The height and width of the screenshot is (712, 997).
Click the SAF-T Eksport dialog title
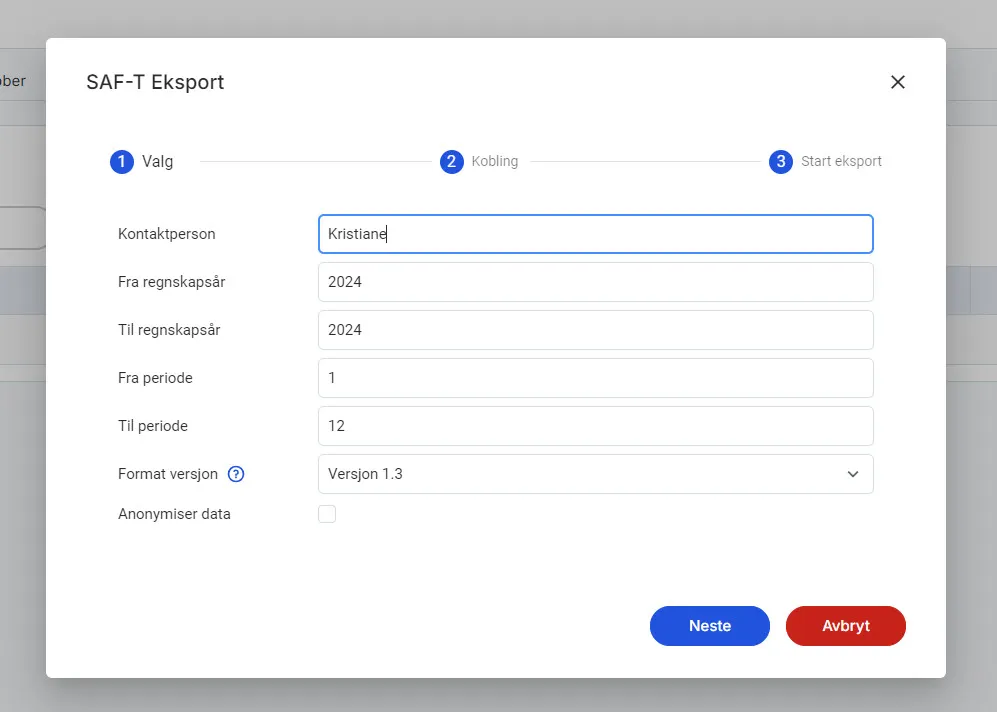tap(155, 82)
